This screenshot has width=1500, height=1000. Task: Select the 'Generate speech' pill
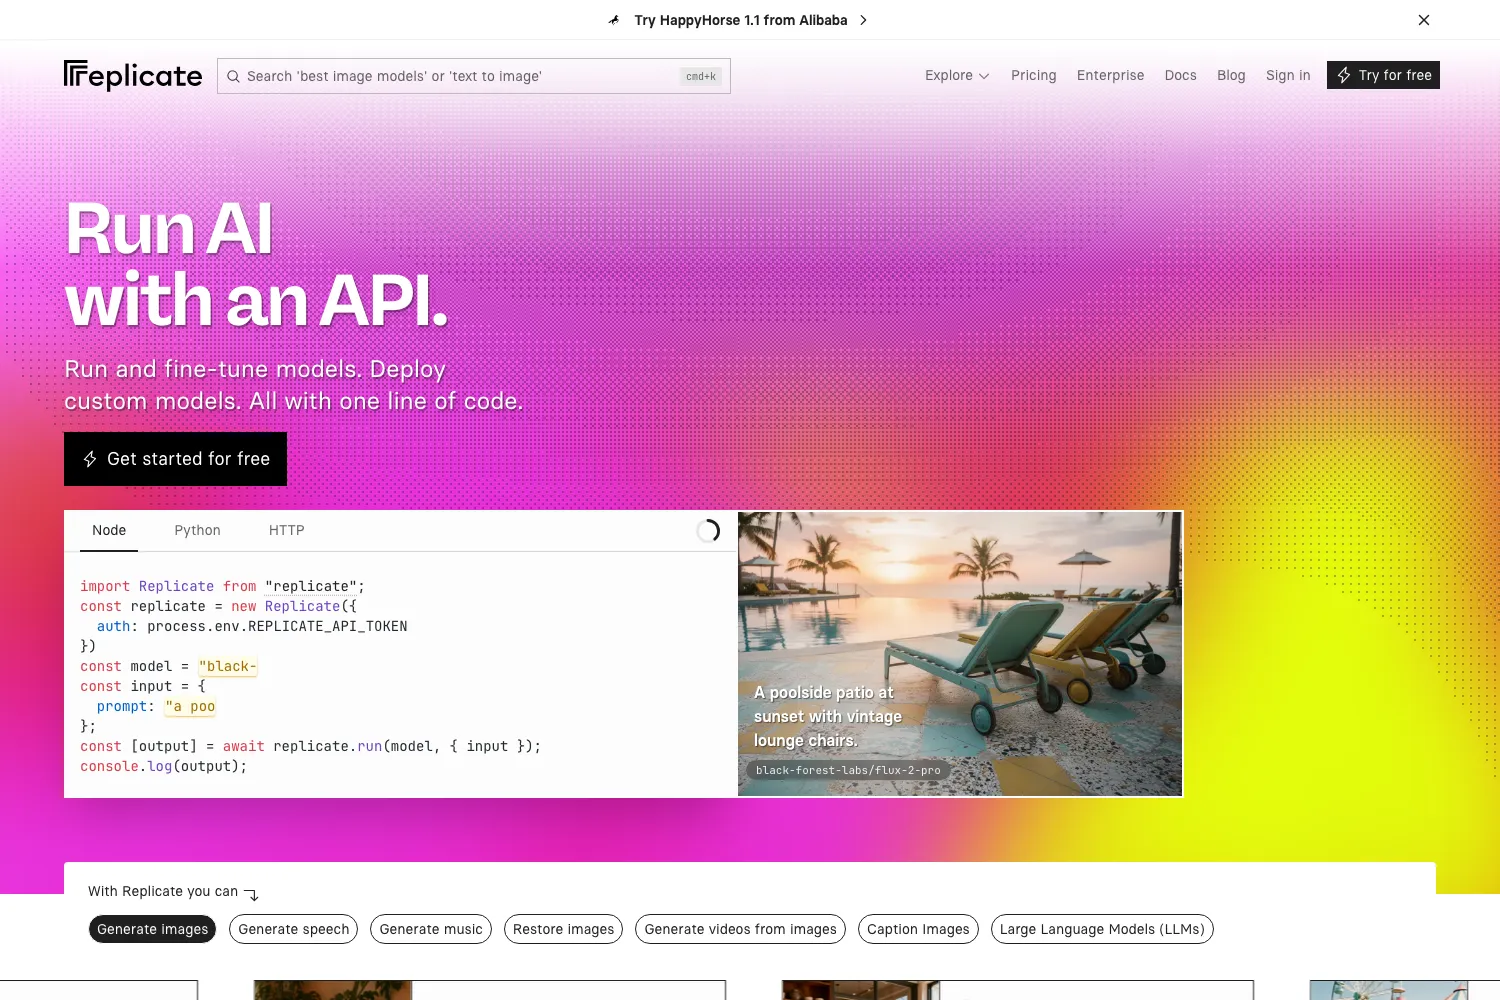pyautogui.click(x=294, y=929)
